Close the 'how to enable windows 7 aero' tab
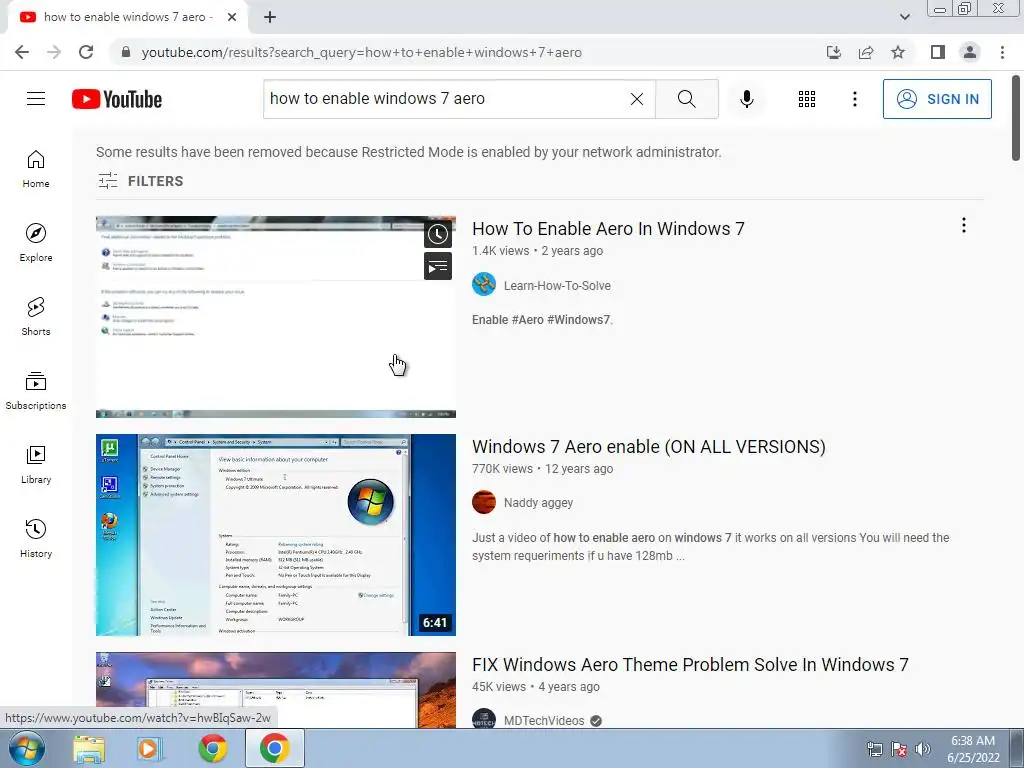 232,17
